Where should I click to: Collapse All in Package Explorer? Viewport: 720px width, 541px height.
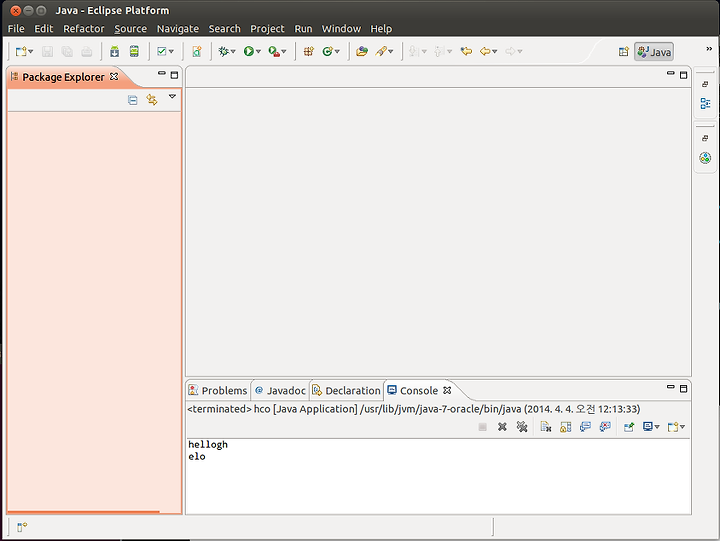(133, 100)
